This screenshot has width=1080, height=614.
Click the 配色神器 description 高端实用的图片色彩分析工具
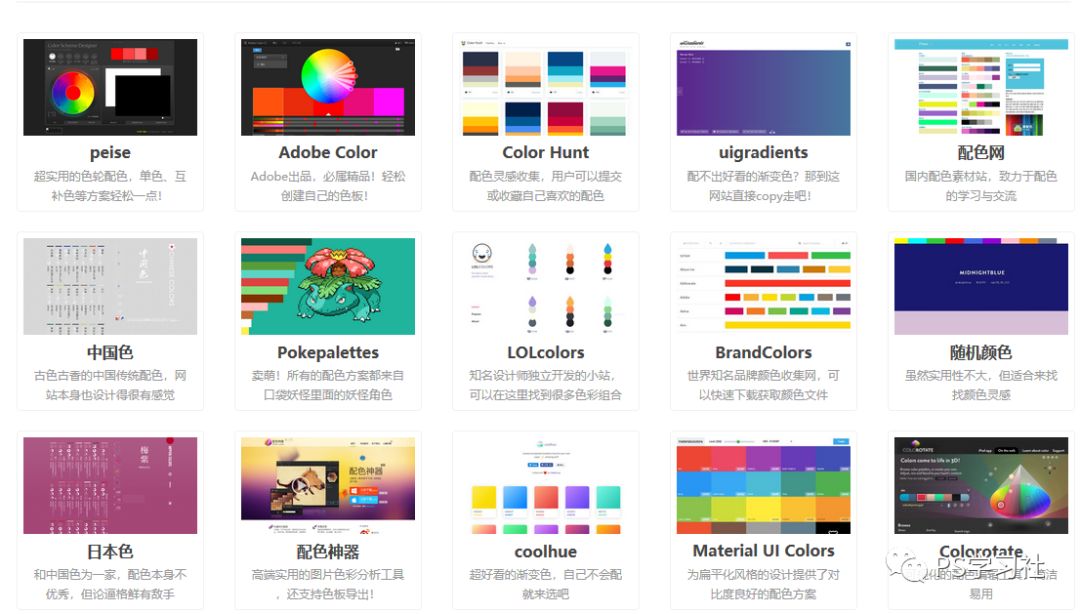(328, 584)
